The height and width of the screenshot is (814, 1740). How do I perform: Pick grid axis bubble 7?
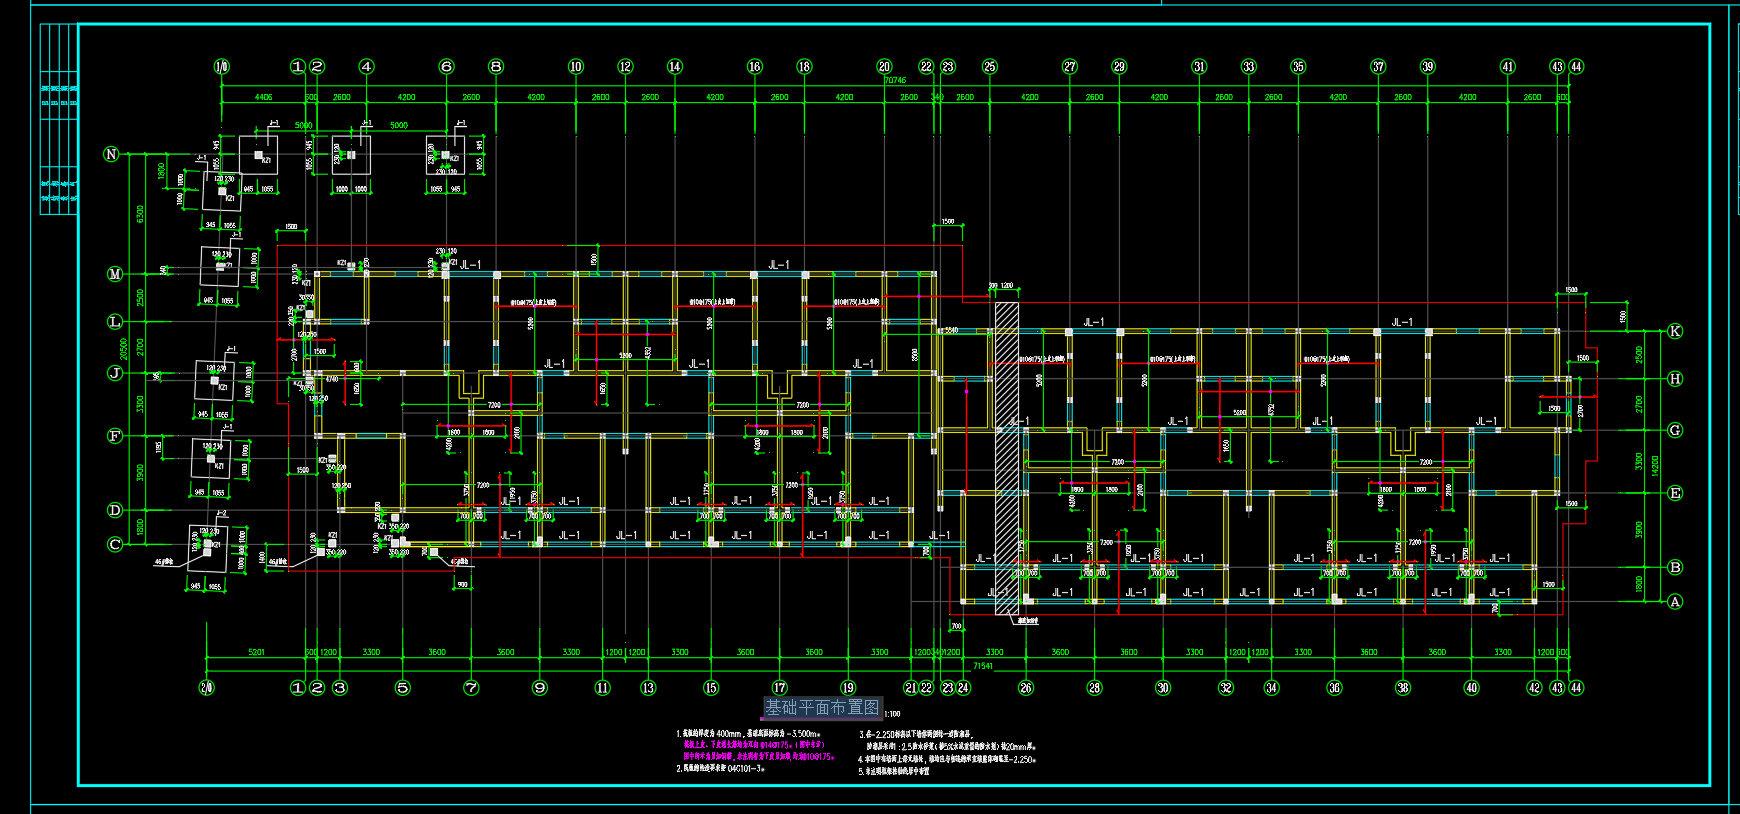click(x=471, y=688)
